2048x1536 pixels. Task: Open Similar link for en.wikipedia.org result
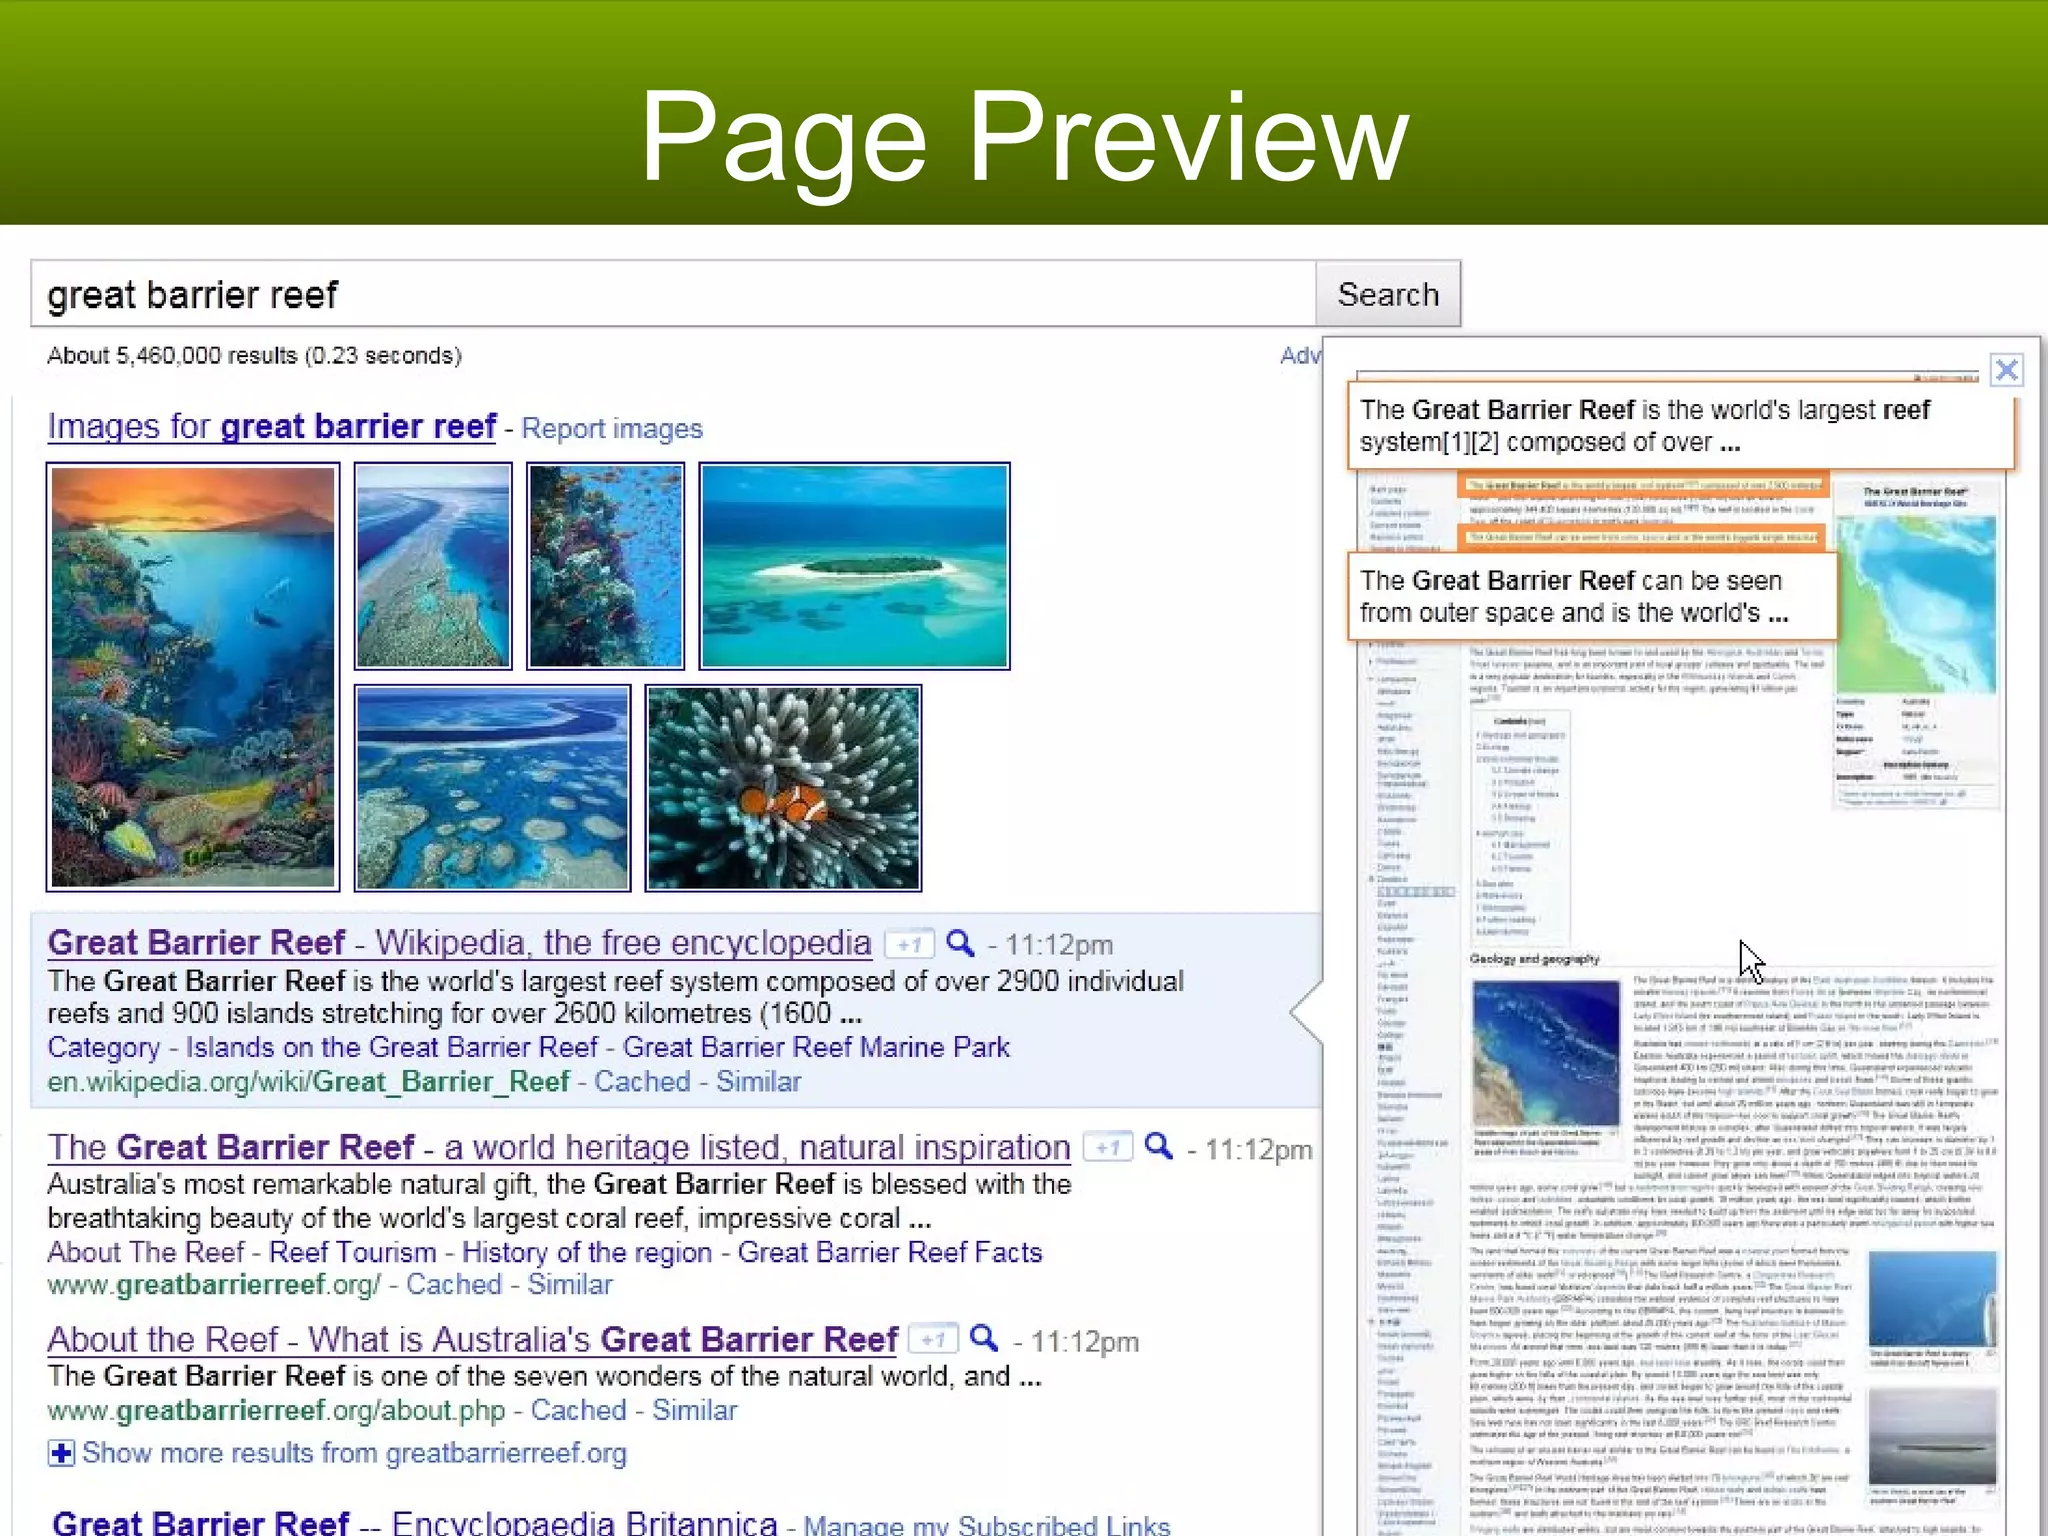point(758,1082)
